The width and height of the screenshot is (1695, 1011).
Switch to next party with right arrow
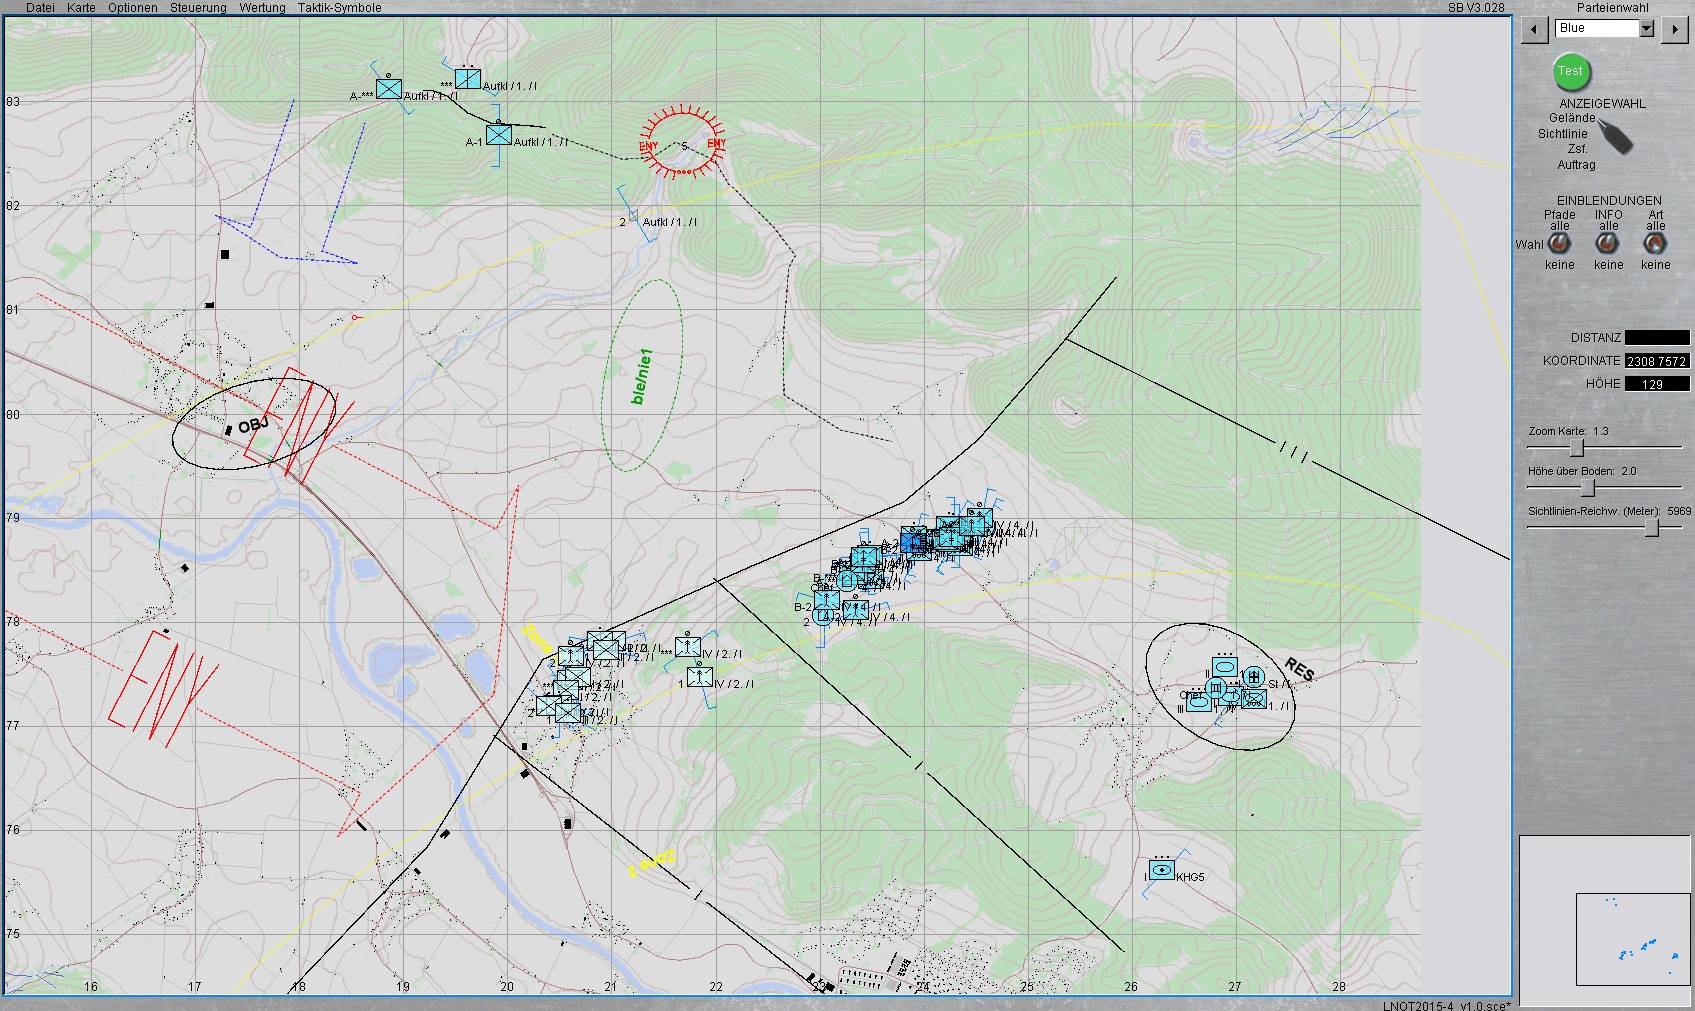tap(1674, 30)
